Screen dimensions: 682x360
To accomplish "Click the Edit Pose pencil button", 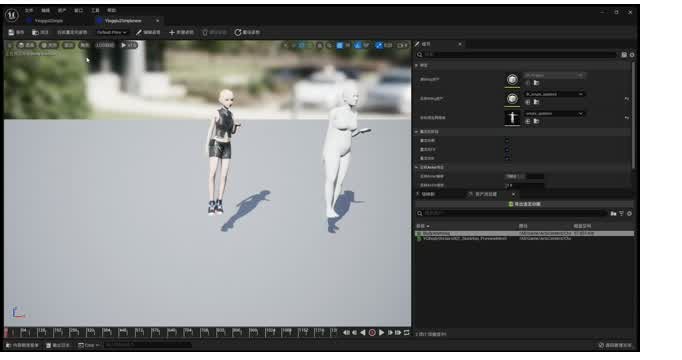I will (148, 32).
